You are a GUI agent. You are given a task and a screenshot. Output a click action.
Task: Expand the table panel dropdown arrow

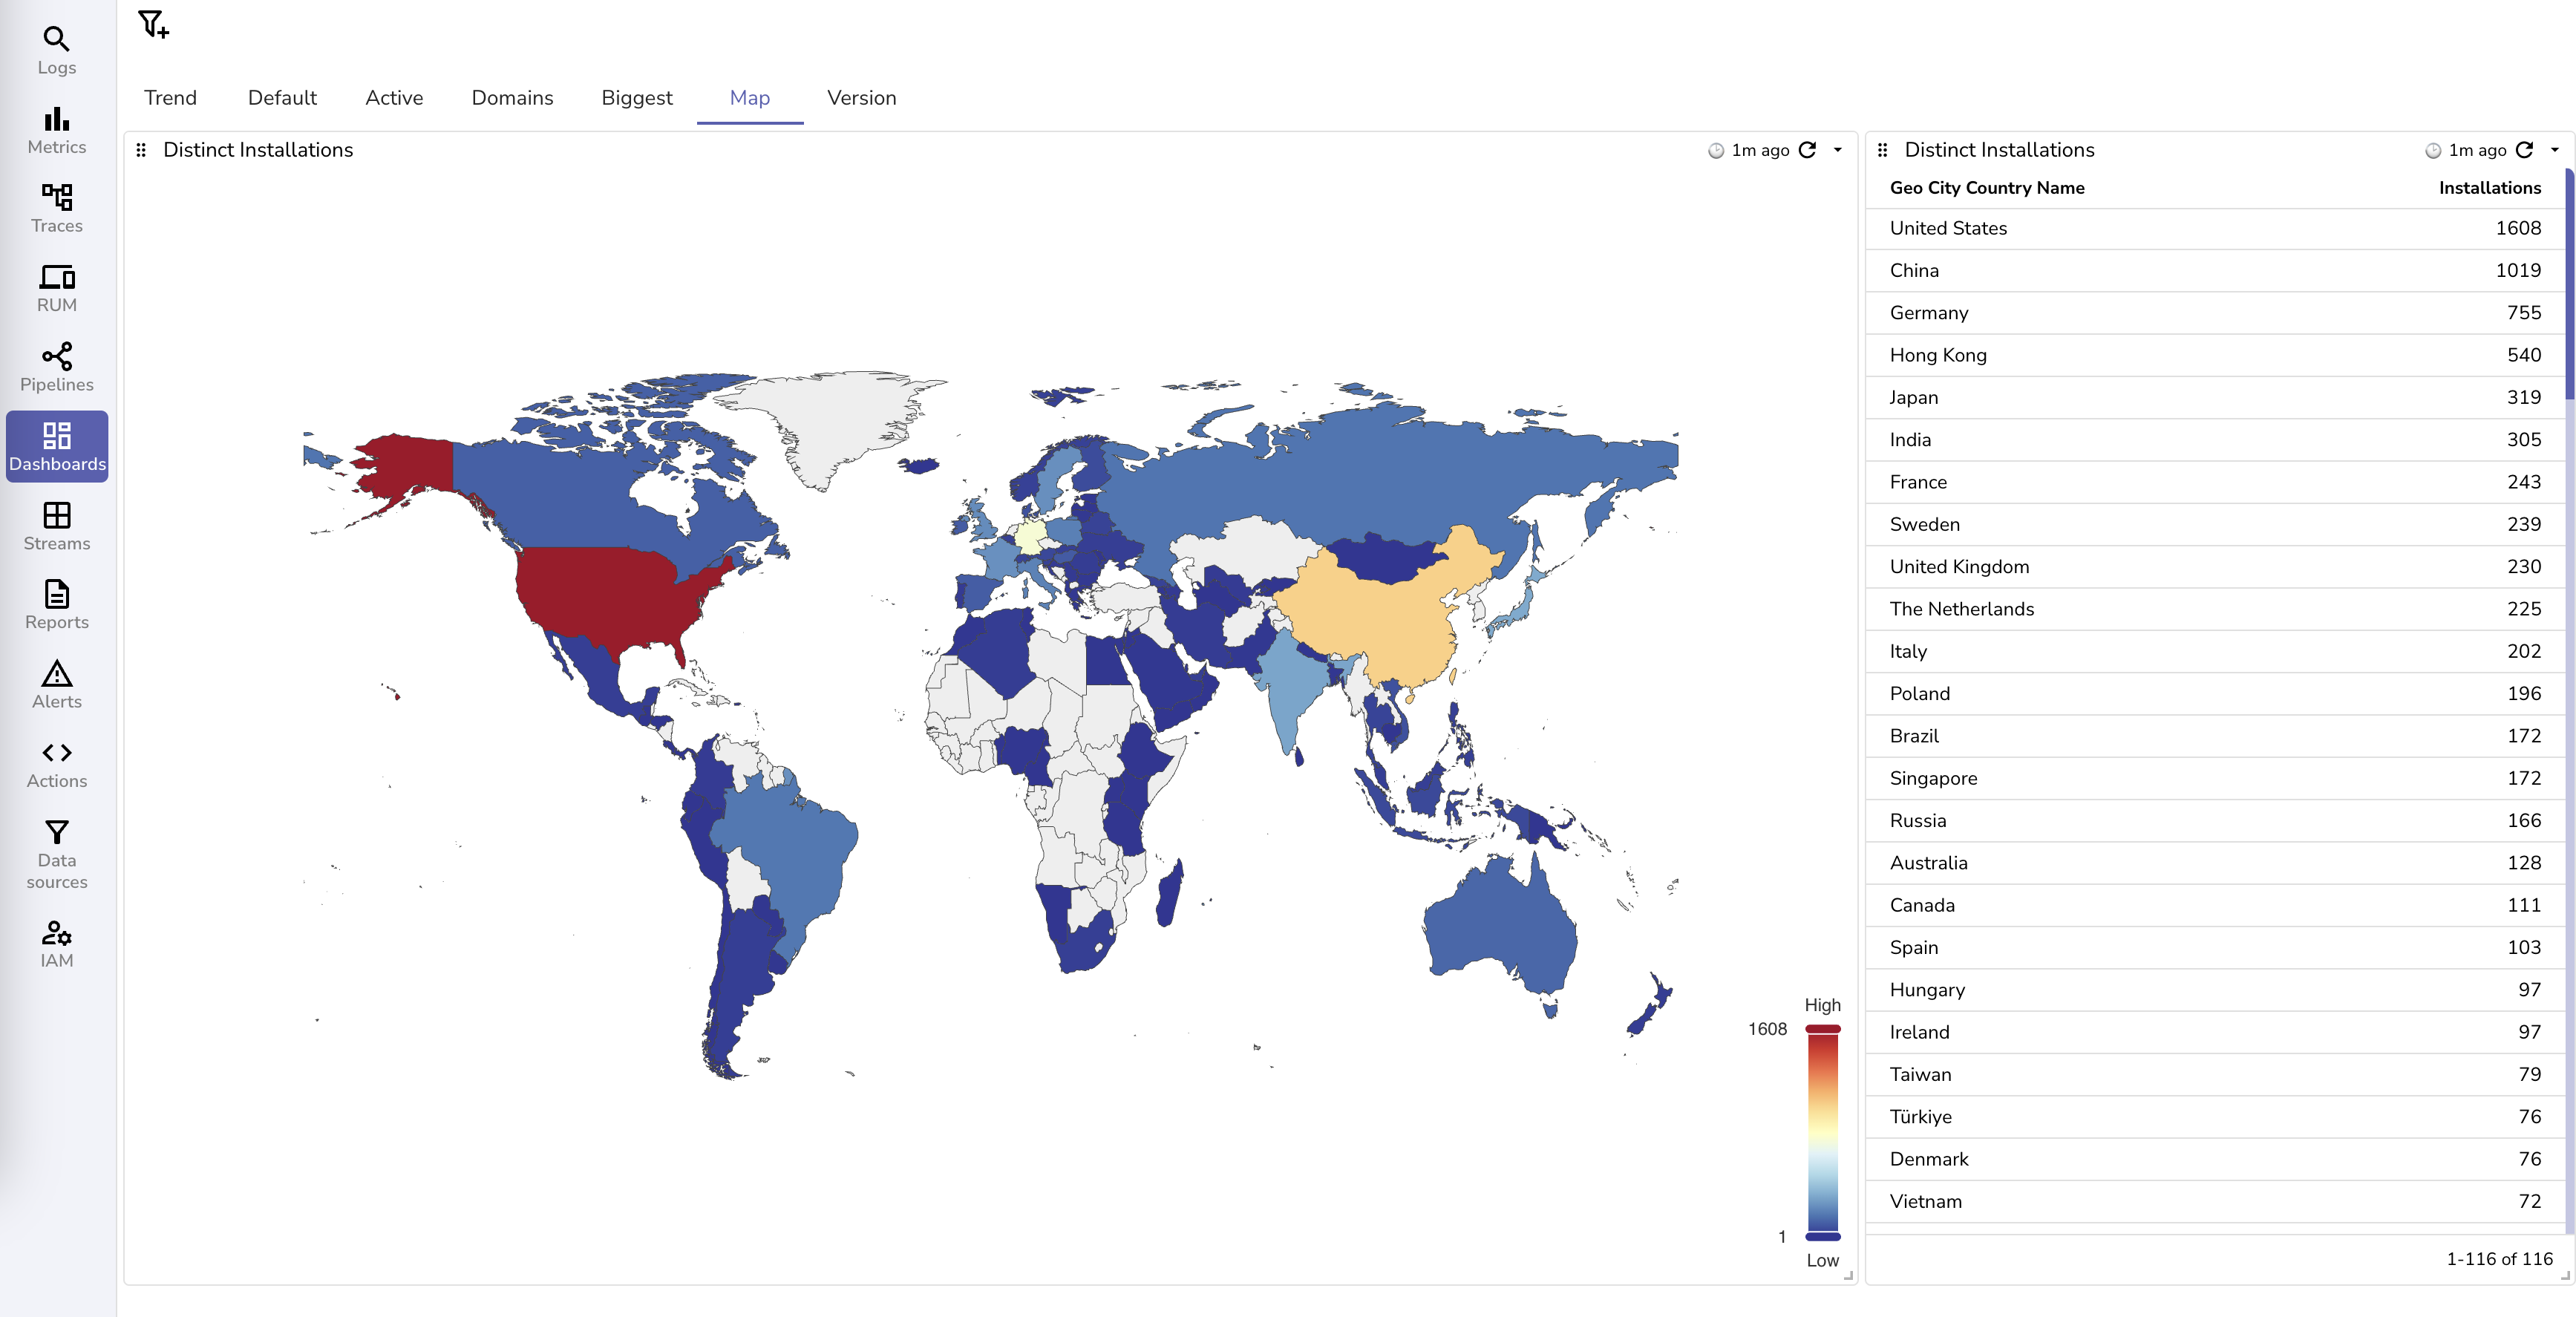pyautogui.click(x=2554, y=150)
